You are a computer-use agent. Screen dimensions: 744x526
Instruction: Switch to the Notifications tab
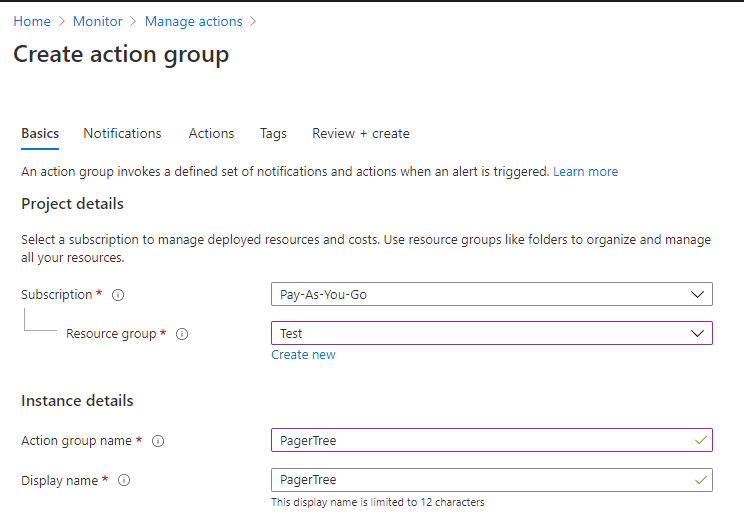click(x=122, y=133)
